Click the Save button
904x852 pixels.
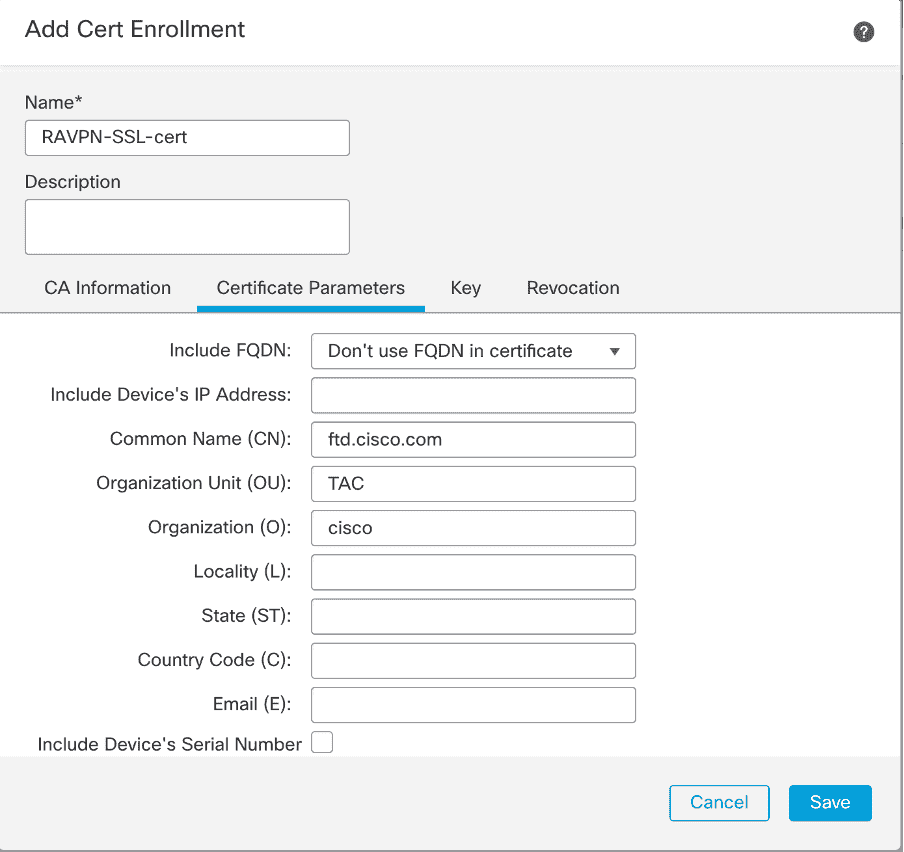(x=830, y=802)
